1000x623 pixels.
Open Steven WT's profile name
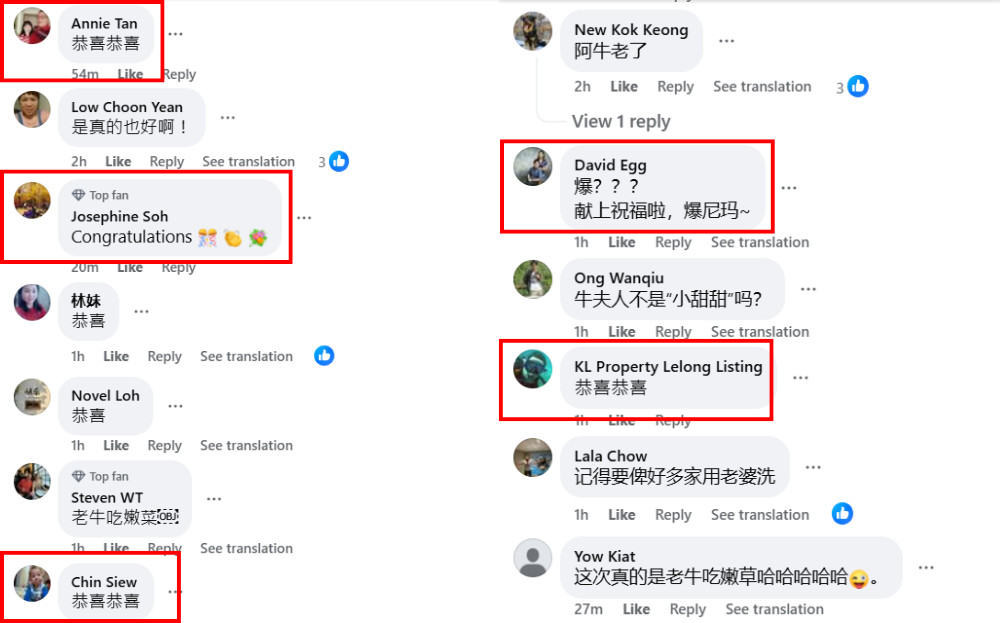pyautogui.click(x=107, y=497)
